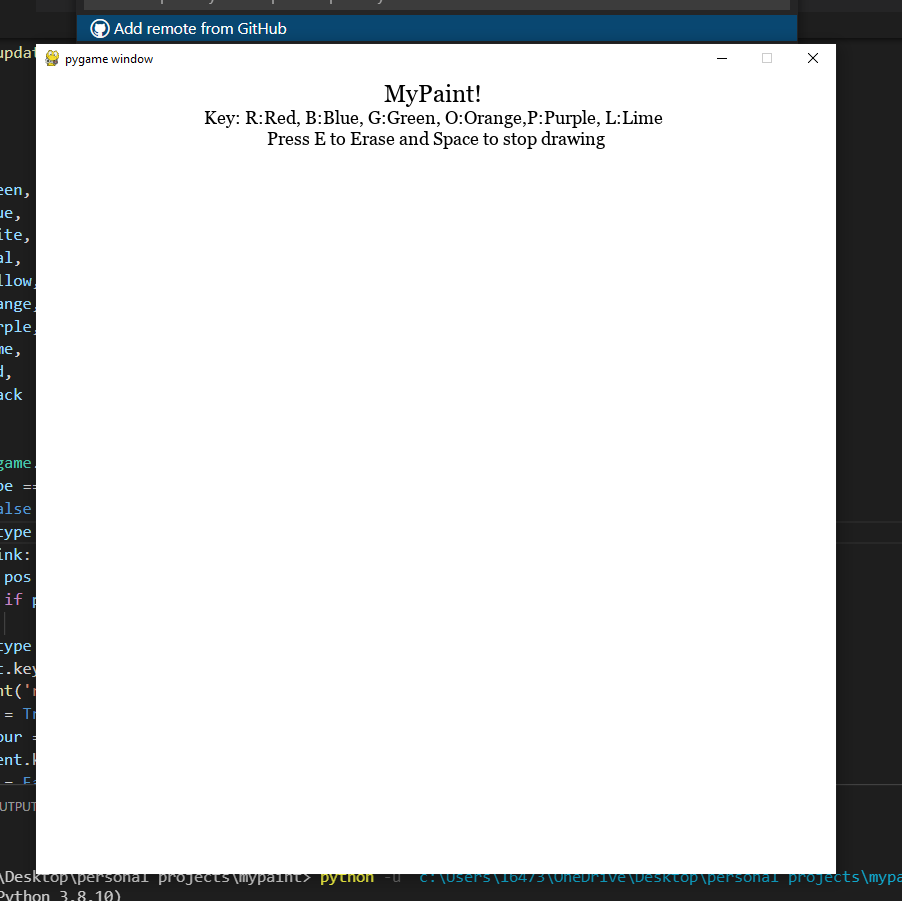Click the GitHub logo icon
Viewport: 902px width, 901px height.
[100, 29]
